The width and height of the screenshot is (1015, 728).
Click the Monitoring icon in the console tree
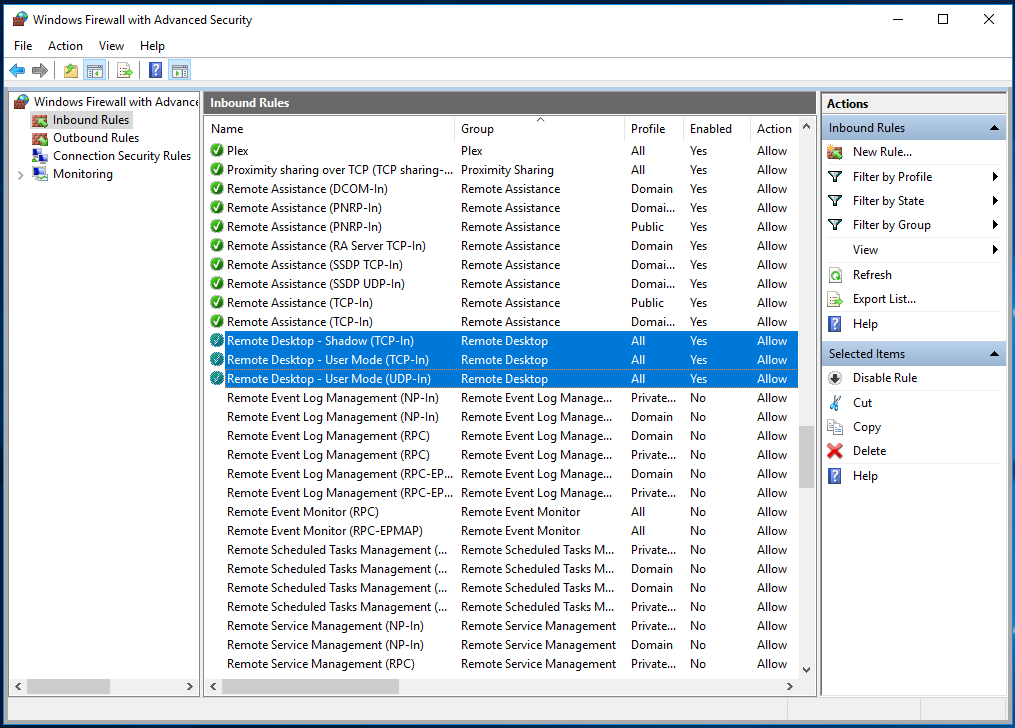40,174
